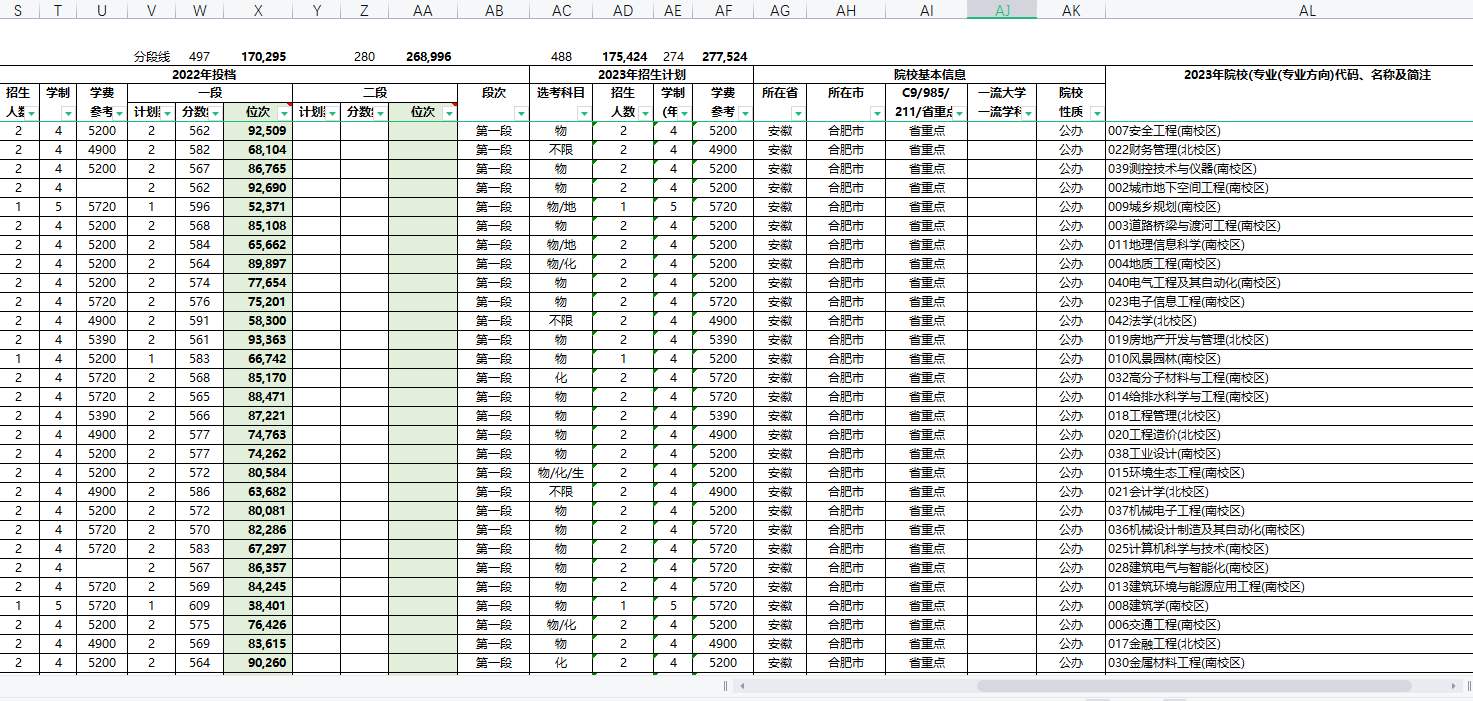Click horizontal scrollbar left arrow
Viewport: 1473px width, 701px height.
[x=741, y=686]
